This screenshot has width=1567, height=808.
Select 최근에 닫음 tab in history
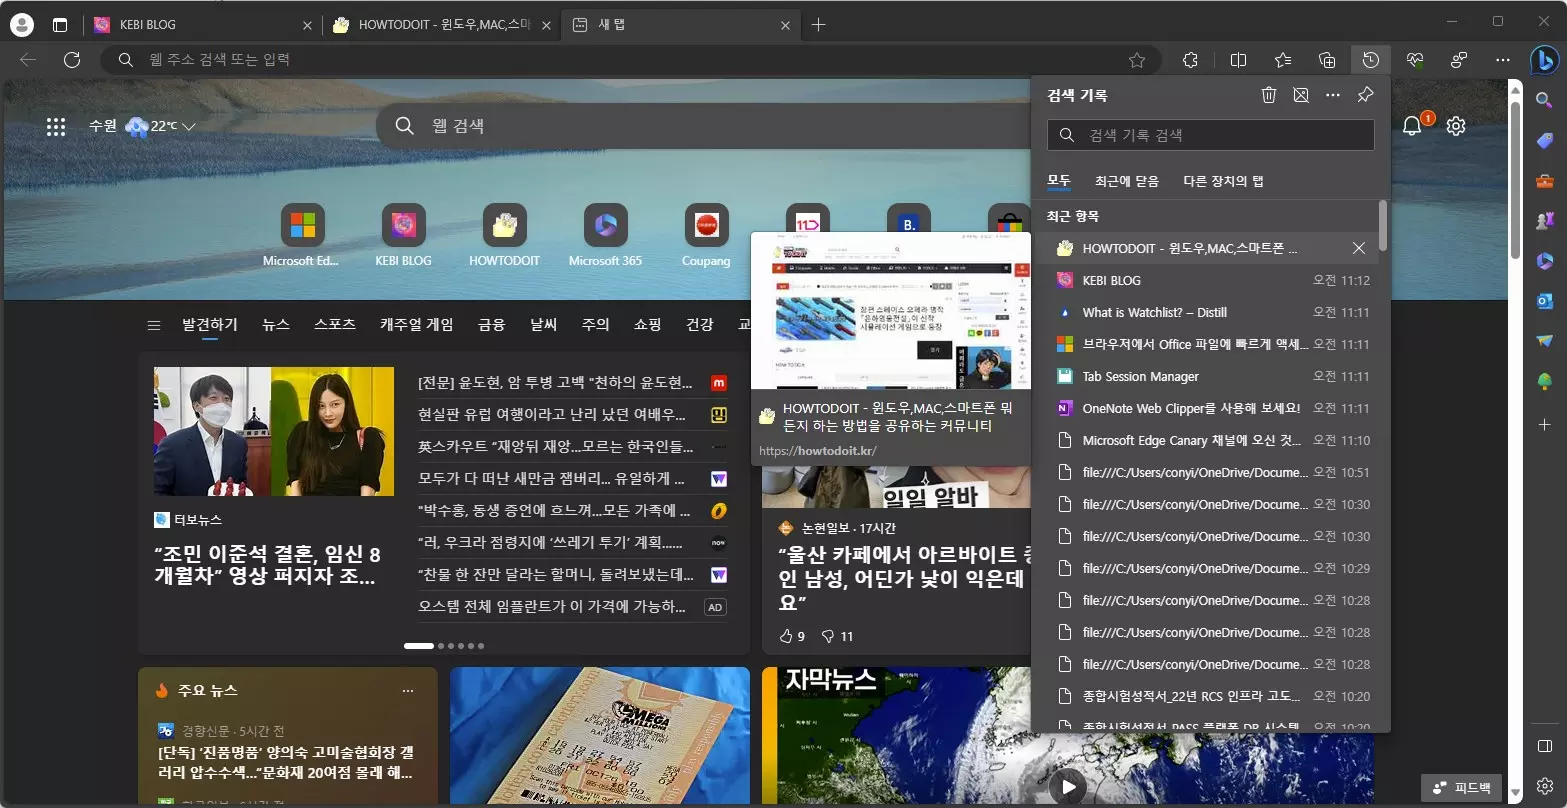click(x=1126, y=181)
